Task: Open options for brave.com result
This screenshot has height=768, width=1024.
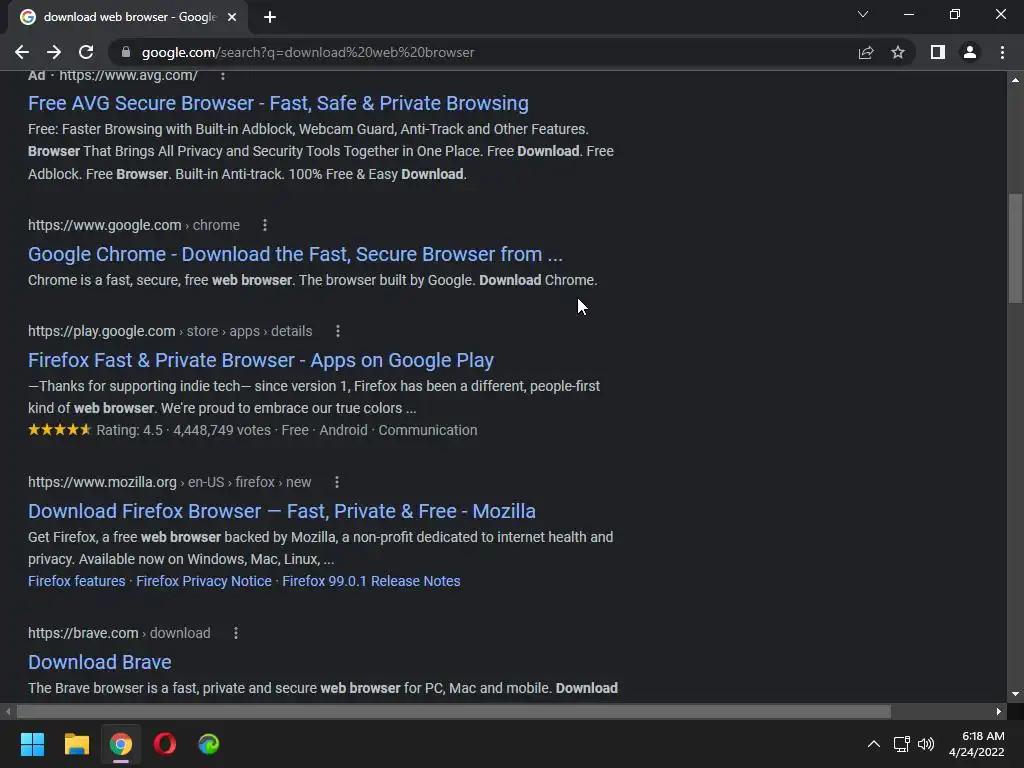Action: coord(236,633)
